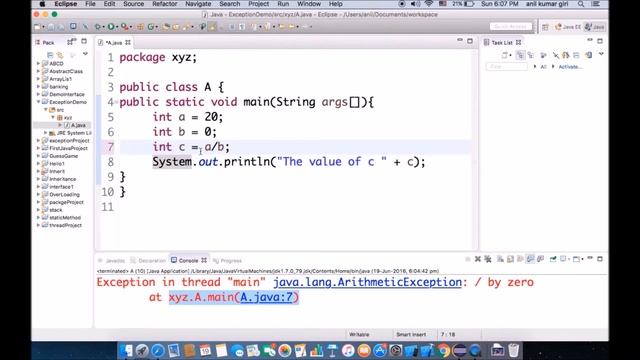Collapse the src folder
Screen dimensions: 640x360
tap(46, 110)
